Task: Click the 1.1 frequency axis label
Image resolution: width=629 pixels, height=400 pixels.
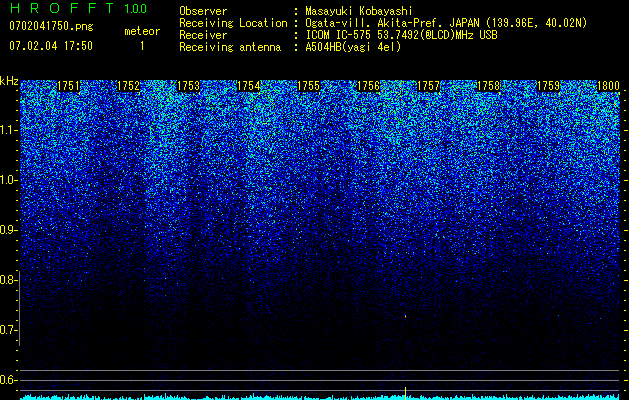Action: pos(7,130)
